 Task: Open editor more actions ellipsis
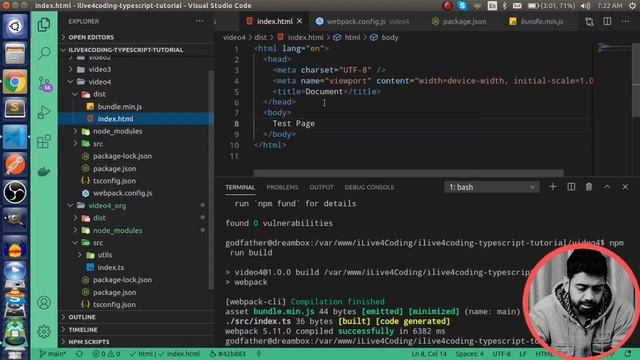coord(625,21)
